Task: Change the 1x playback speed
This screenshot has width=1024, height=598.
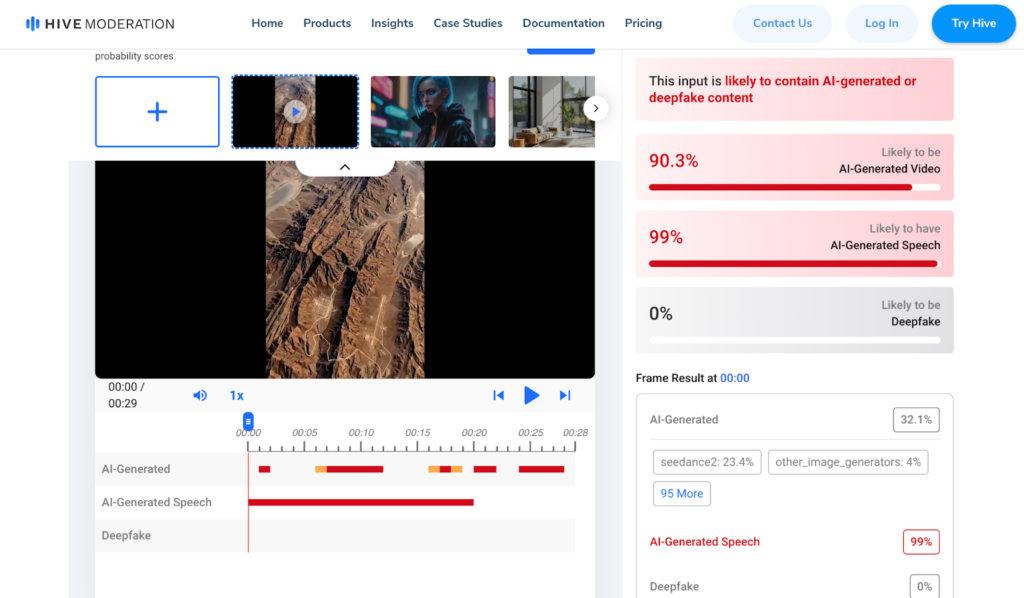Action: tap(237, 396)
